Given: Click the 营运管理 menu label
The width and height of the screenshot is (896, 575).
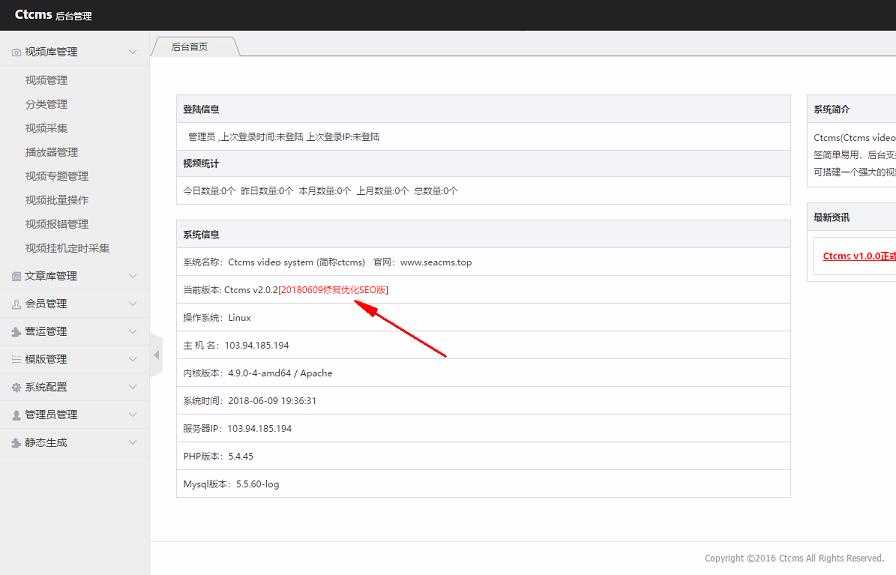Looking at the screenshot, I should pyautogui.click(x=46, y=332).
